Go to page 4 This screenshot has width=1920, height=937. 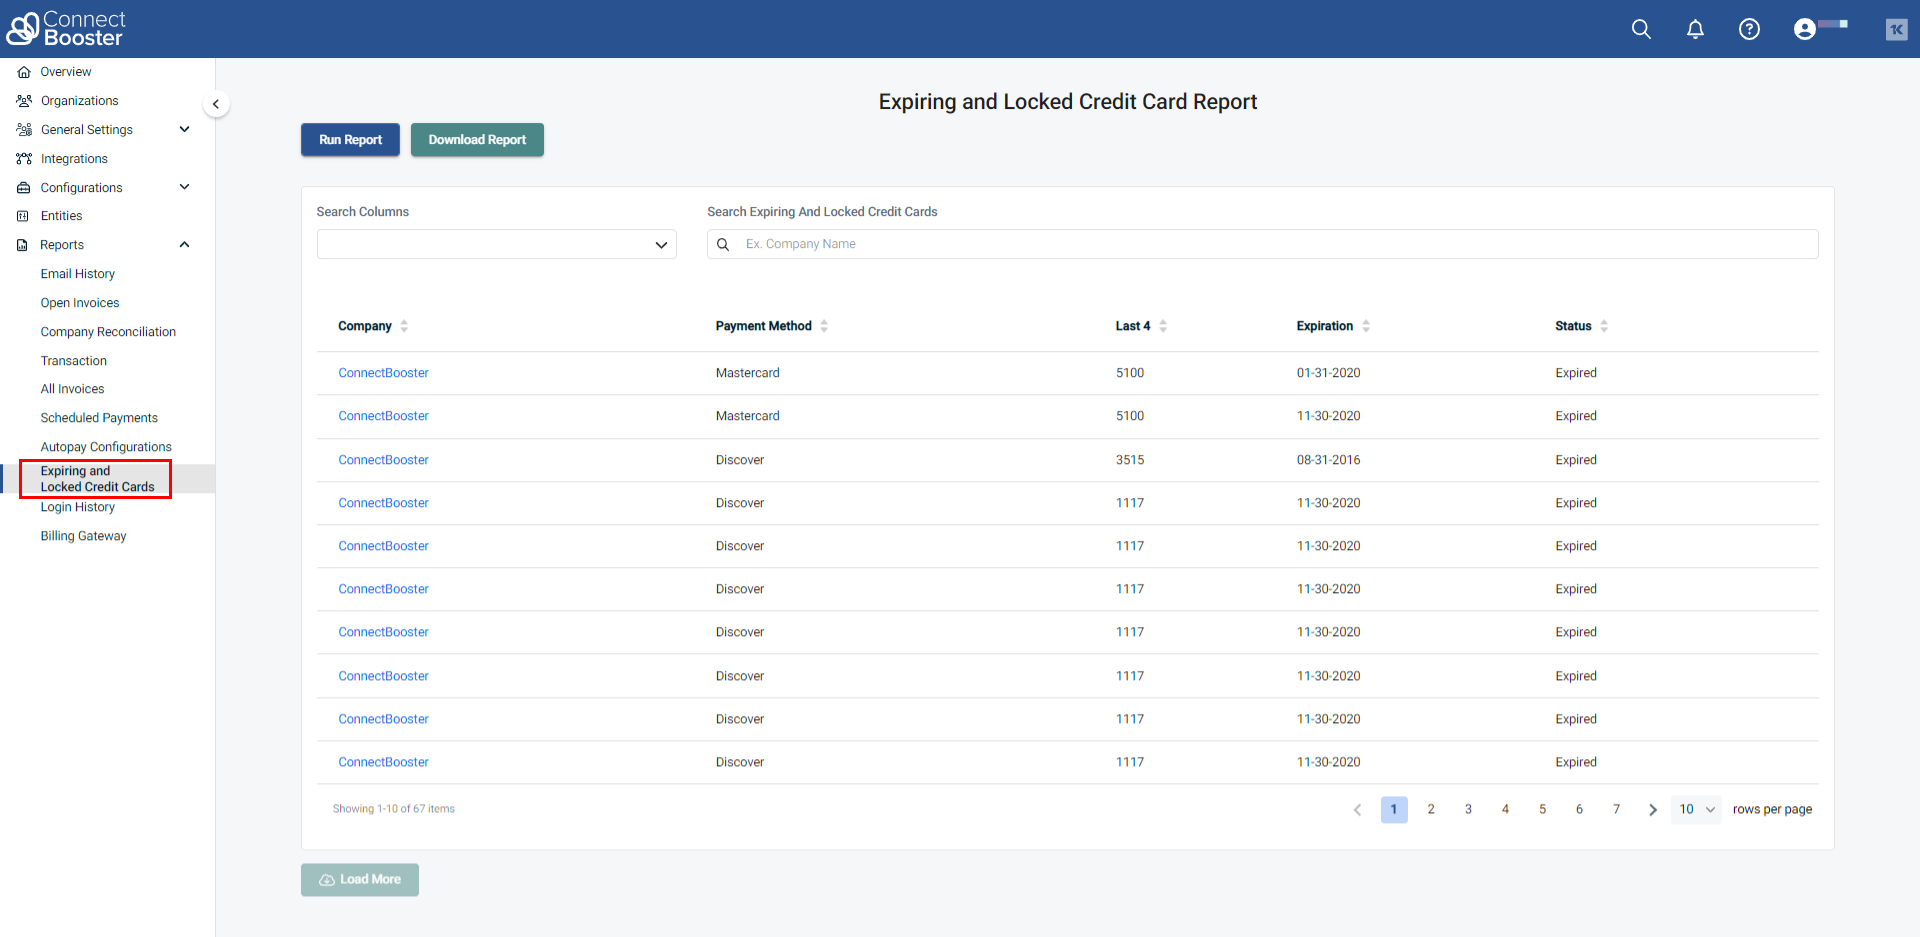click(1505, 810)
